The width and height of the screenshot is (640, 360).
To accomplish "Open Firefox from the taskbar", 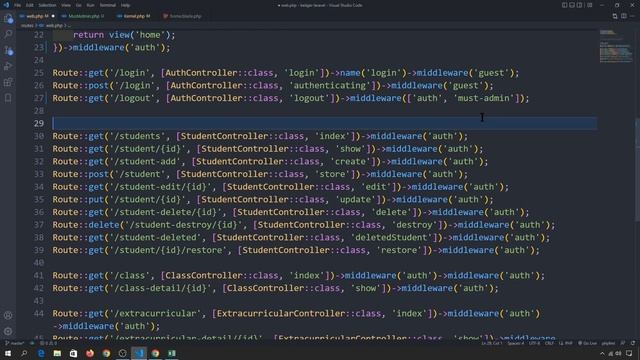I will coord(90,353).
